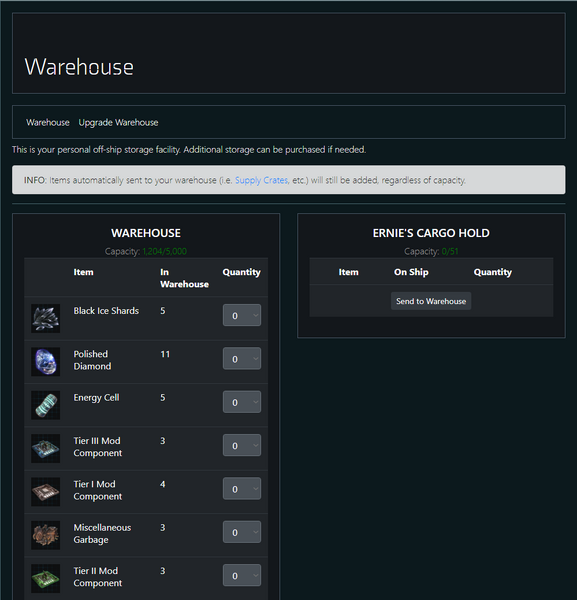Image resolution: width=577 pixels, height=600 pixels.
Task: Click the Send to Warehouse button
Action: click(x=431, y=301)
